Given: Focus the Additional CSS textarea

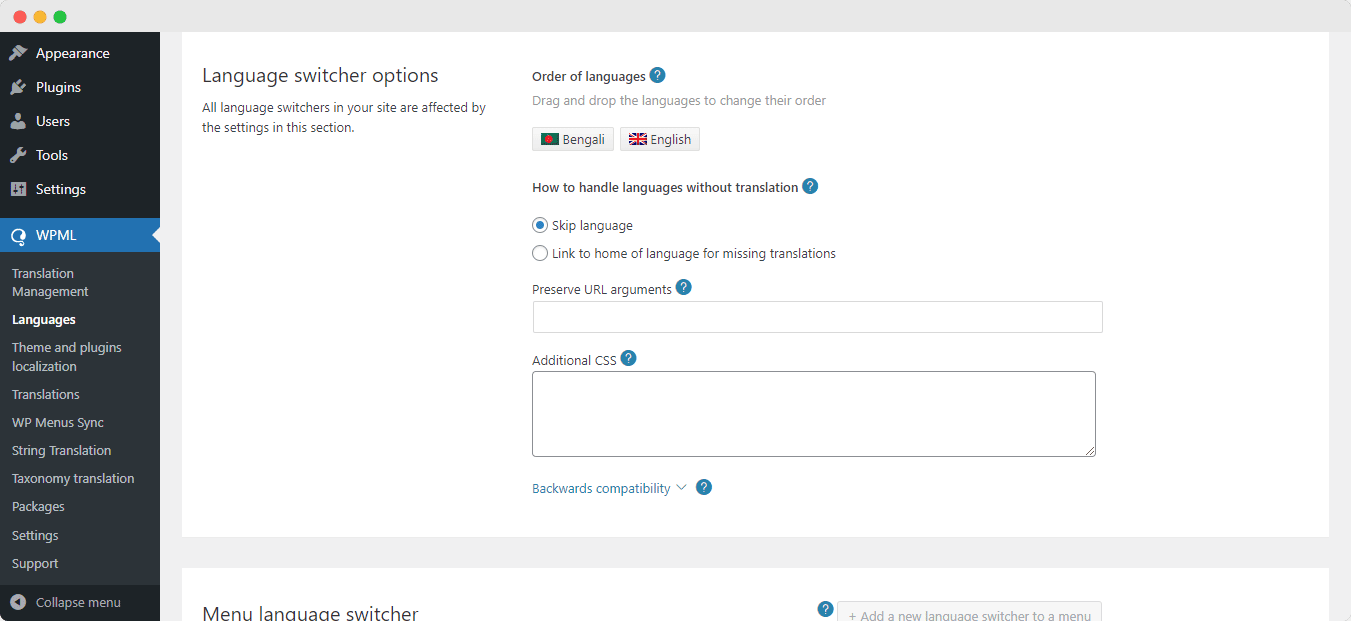Looking at the screenshot, I should [814, 414].
